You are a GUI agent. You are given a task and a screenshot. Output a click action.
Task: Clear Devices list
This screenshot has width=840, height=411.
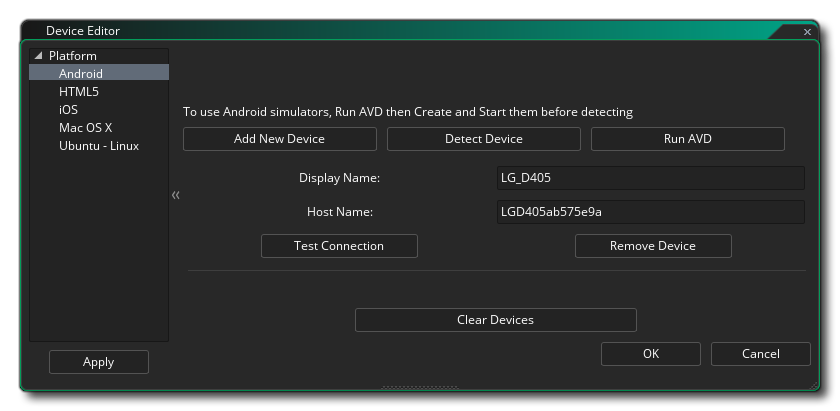(x=495, y=320)
